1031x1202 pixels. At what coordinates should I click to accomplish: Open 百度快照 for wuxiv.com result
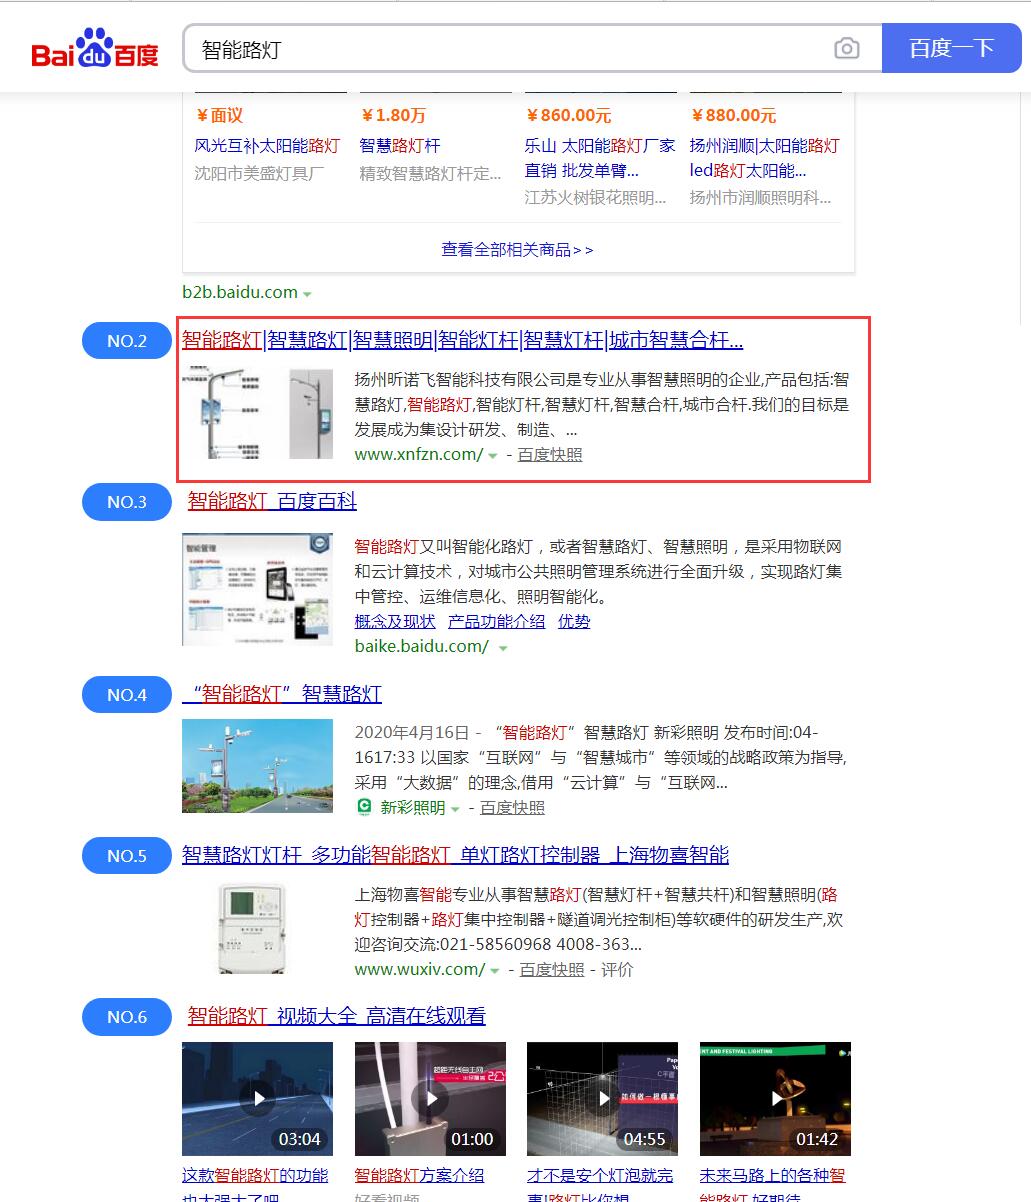(552, 969)
